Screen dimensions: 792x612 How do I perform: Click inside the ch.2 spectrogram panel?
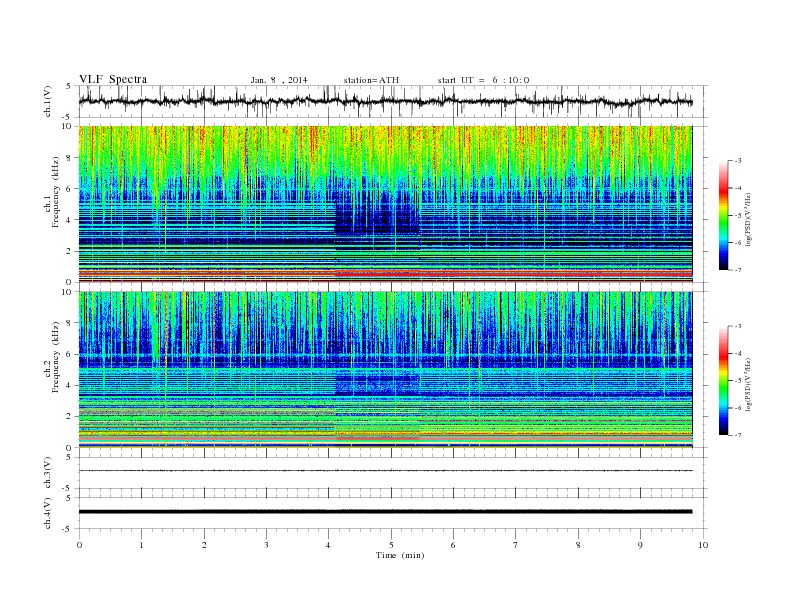(385, 369)
